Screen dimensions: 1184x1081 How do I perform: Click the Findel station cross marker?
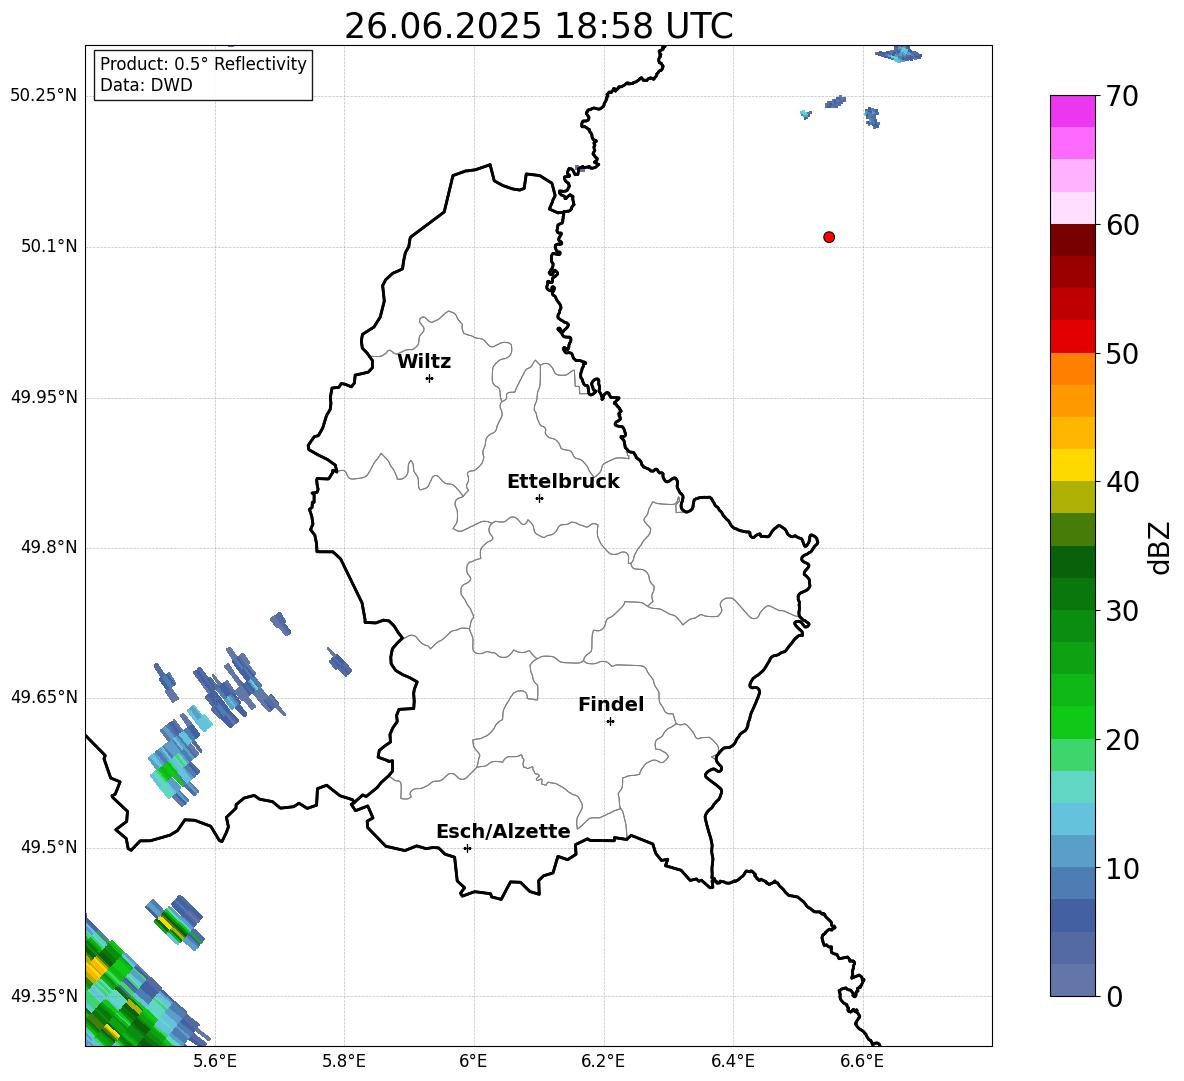(610, 722)
